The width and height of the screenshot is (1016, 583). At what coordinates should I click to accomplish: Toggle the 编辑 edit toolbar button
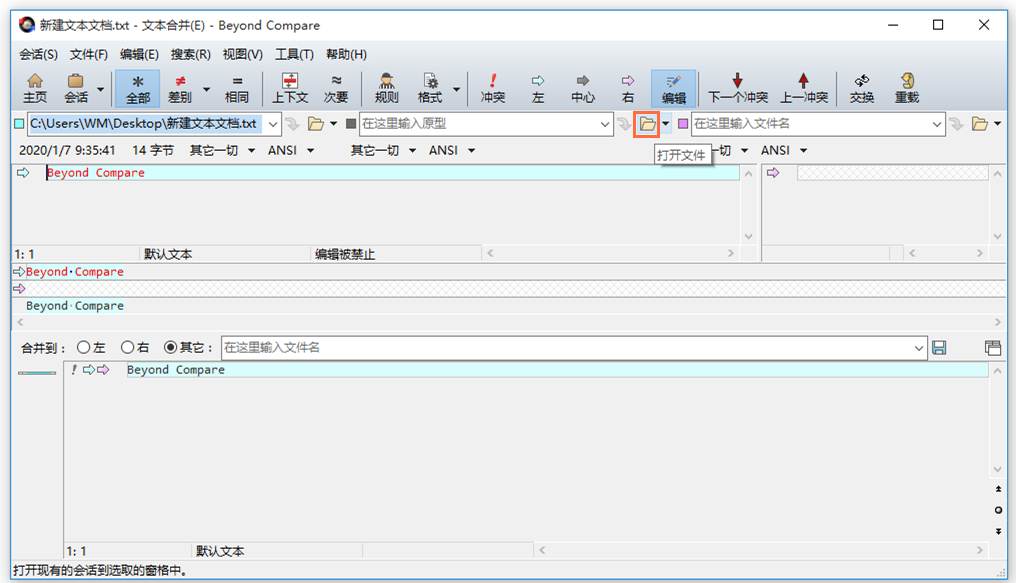point(673,88)
